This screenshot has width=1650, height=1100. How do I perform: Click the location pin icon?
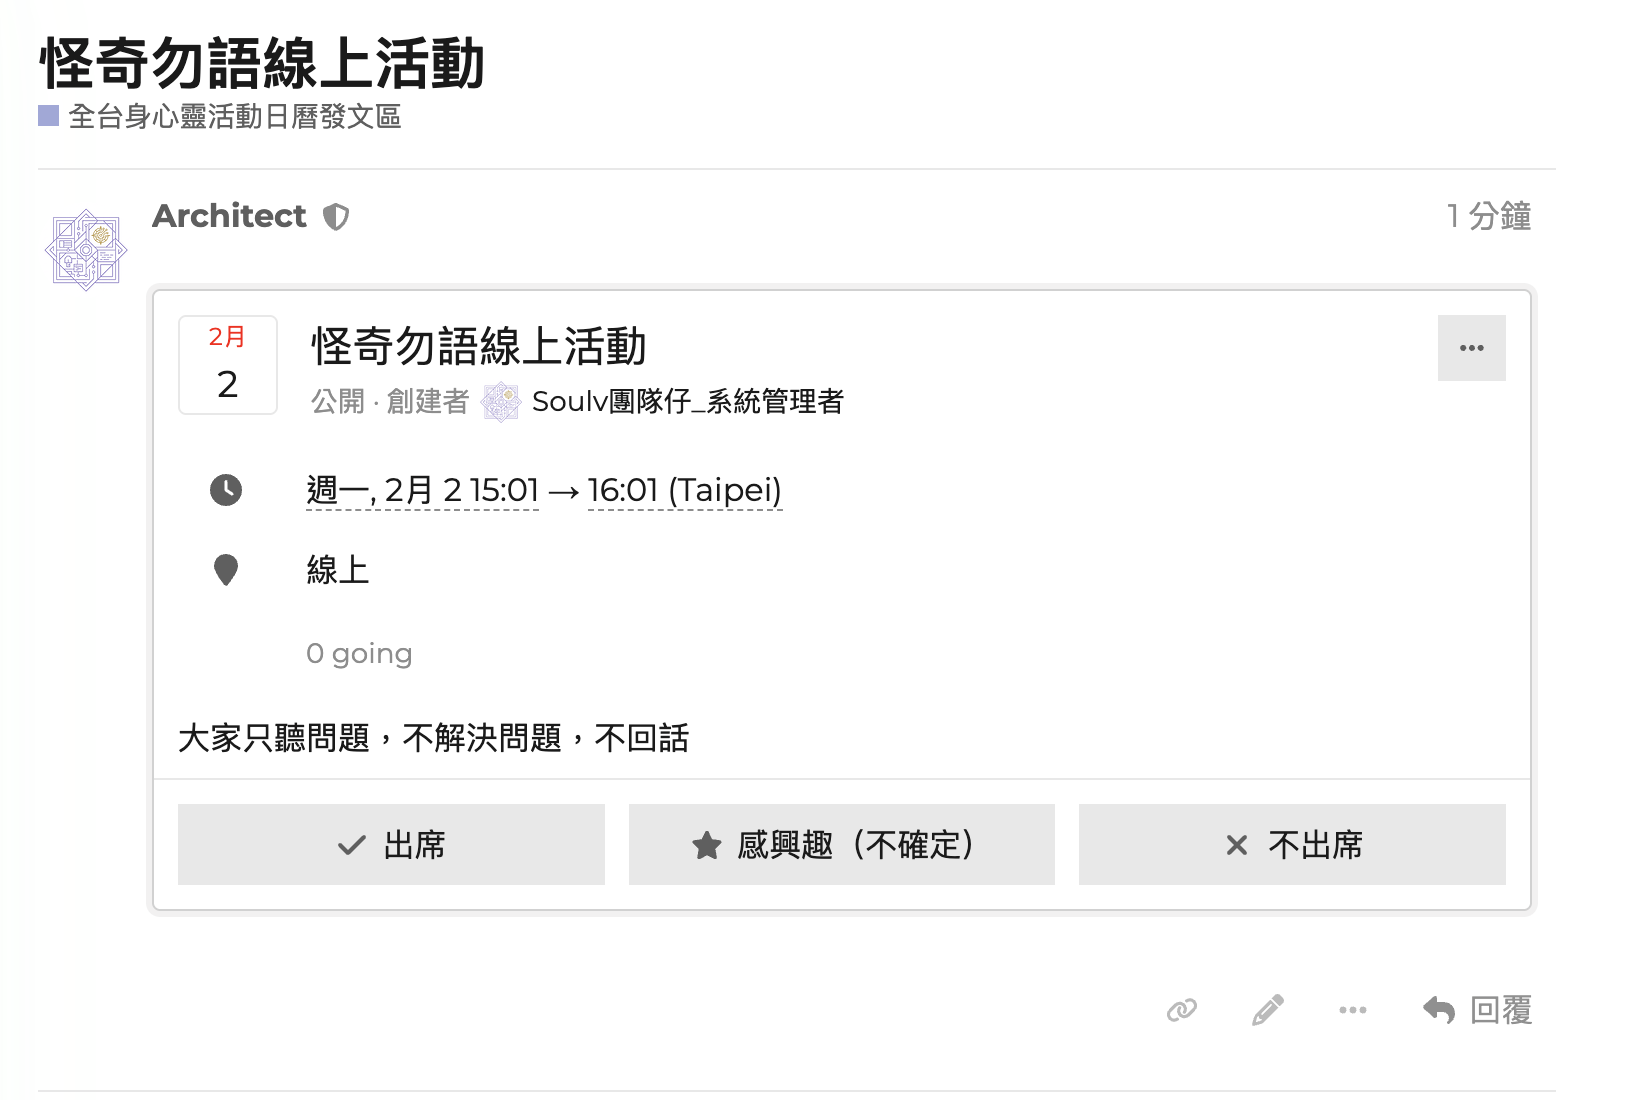point(226,570)
